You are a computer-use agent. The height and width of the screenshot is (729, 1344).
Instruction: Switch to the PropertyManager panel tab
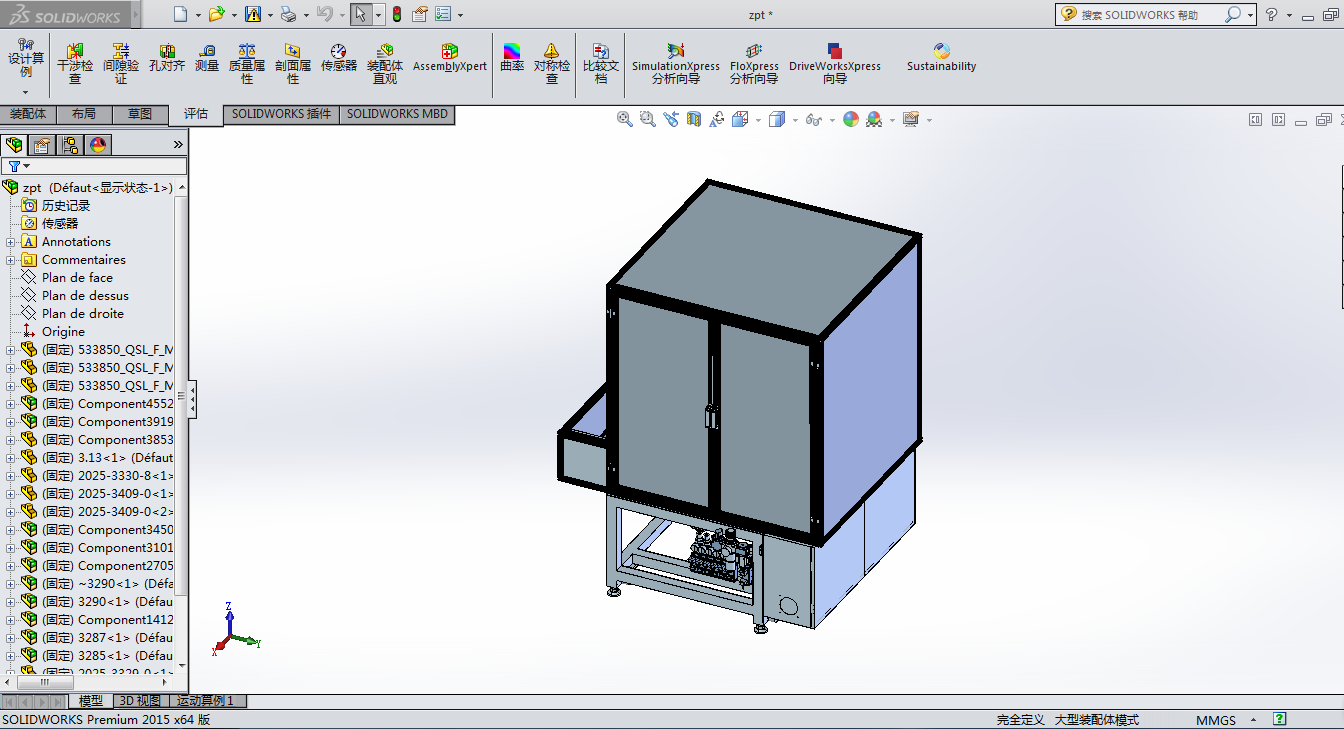pyautogui.click(x=41, y=145)
